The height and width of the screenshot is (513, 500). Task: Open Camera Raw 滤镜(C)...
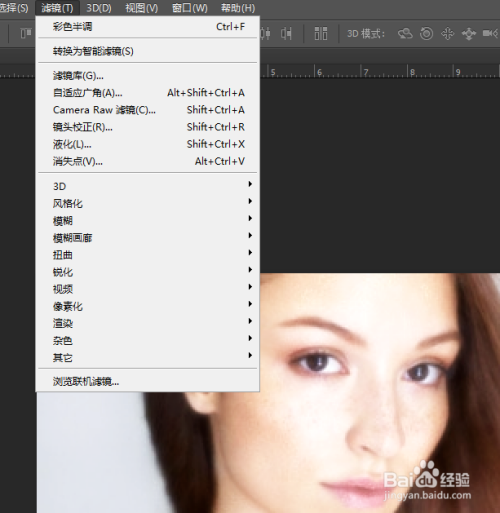(x=148, y=110)
